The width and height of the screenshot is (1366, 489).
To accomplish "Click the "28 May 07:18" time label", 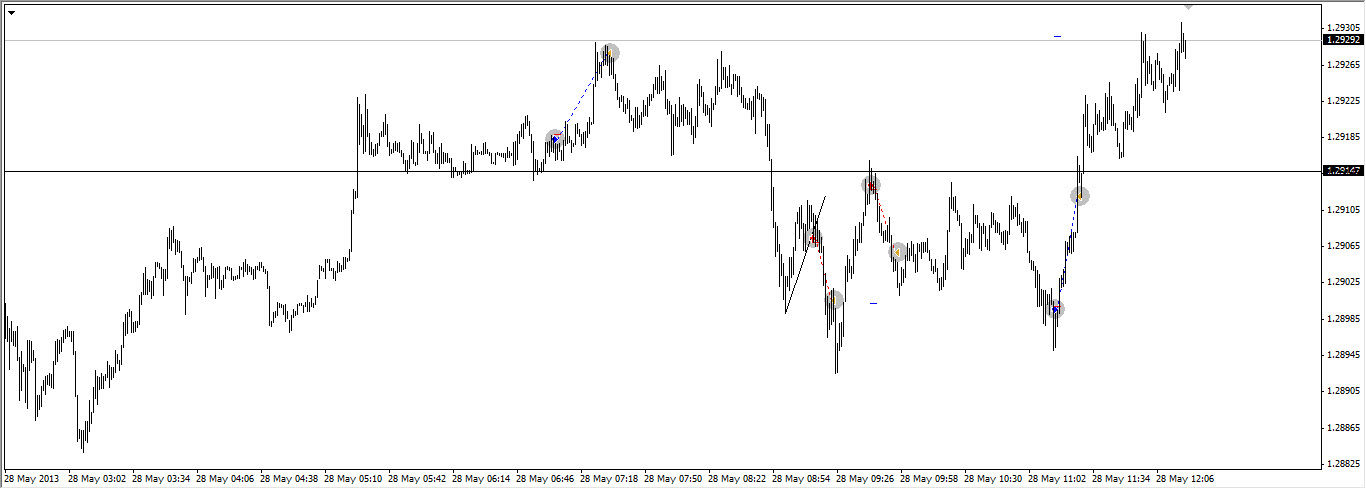I will point(610,479).
